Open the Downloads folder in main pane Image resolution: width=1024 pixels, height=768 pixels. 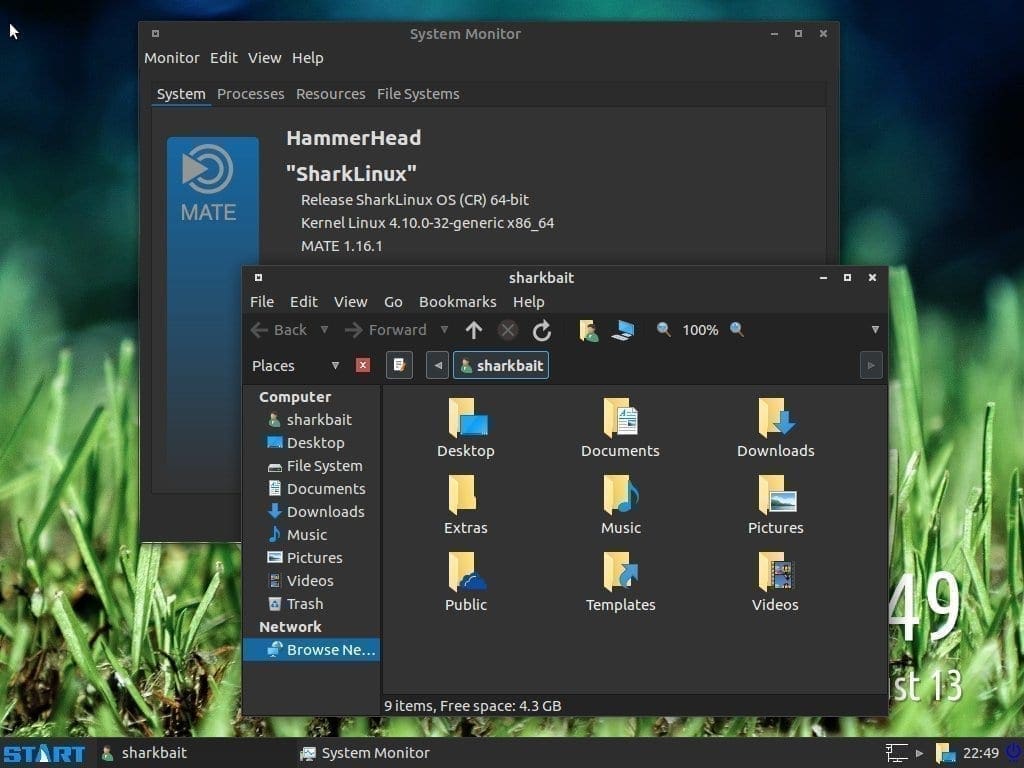click(775, 427)
